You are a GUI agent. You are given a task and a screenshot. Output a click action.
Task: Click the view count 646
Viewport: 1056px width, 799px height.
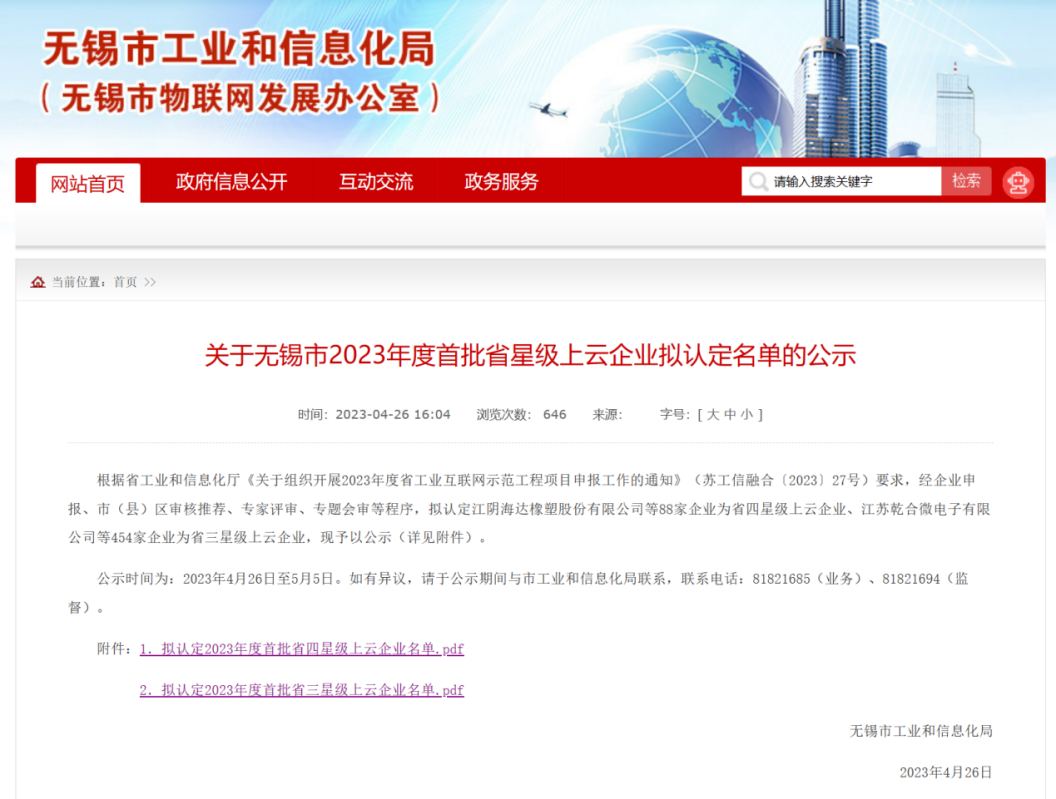click(554, 414)
